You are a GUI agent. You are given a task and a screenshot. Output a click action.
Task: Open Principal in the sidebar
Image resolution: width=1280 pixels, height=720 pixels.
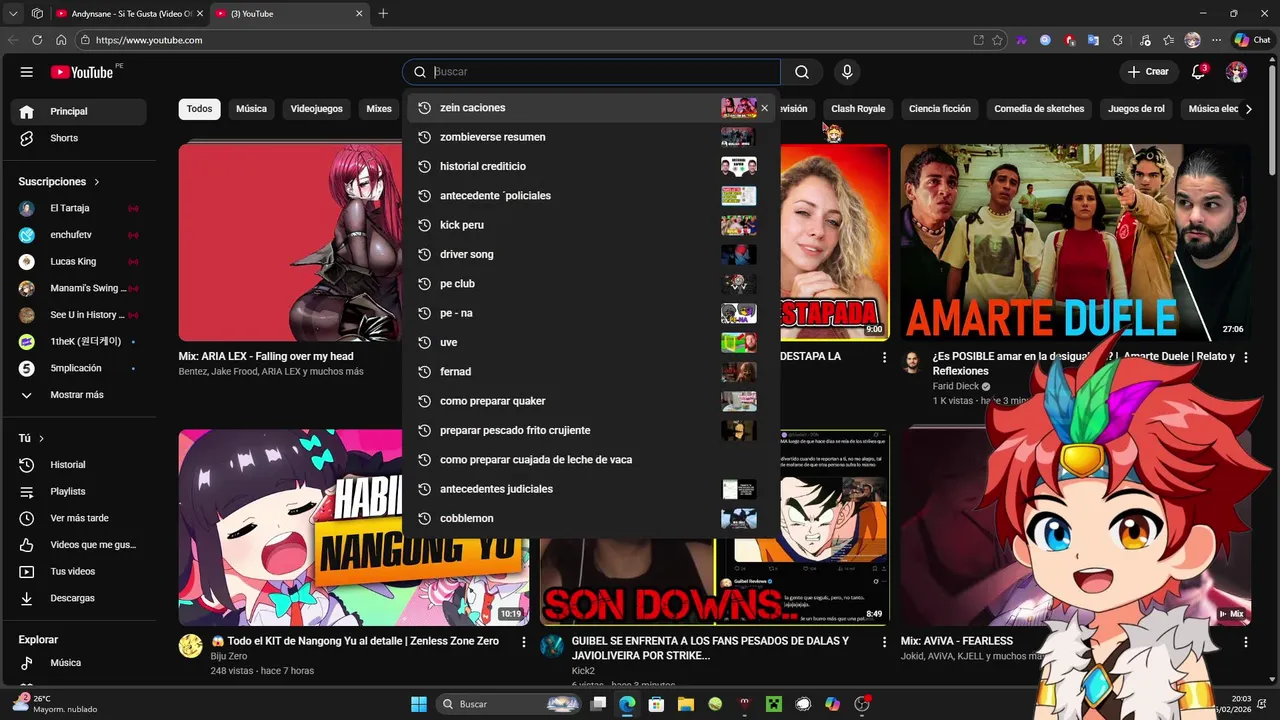pyautogui.click(x=78, y=111)
